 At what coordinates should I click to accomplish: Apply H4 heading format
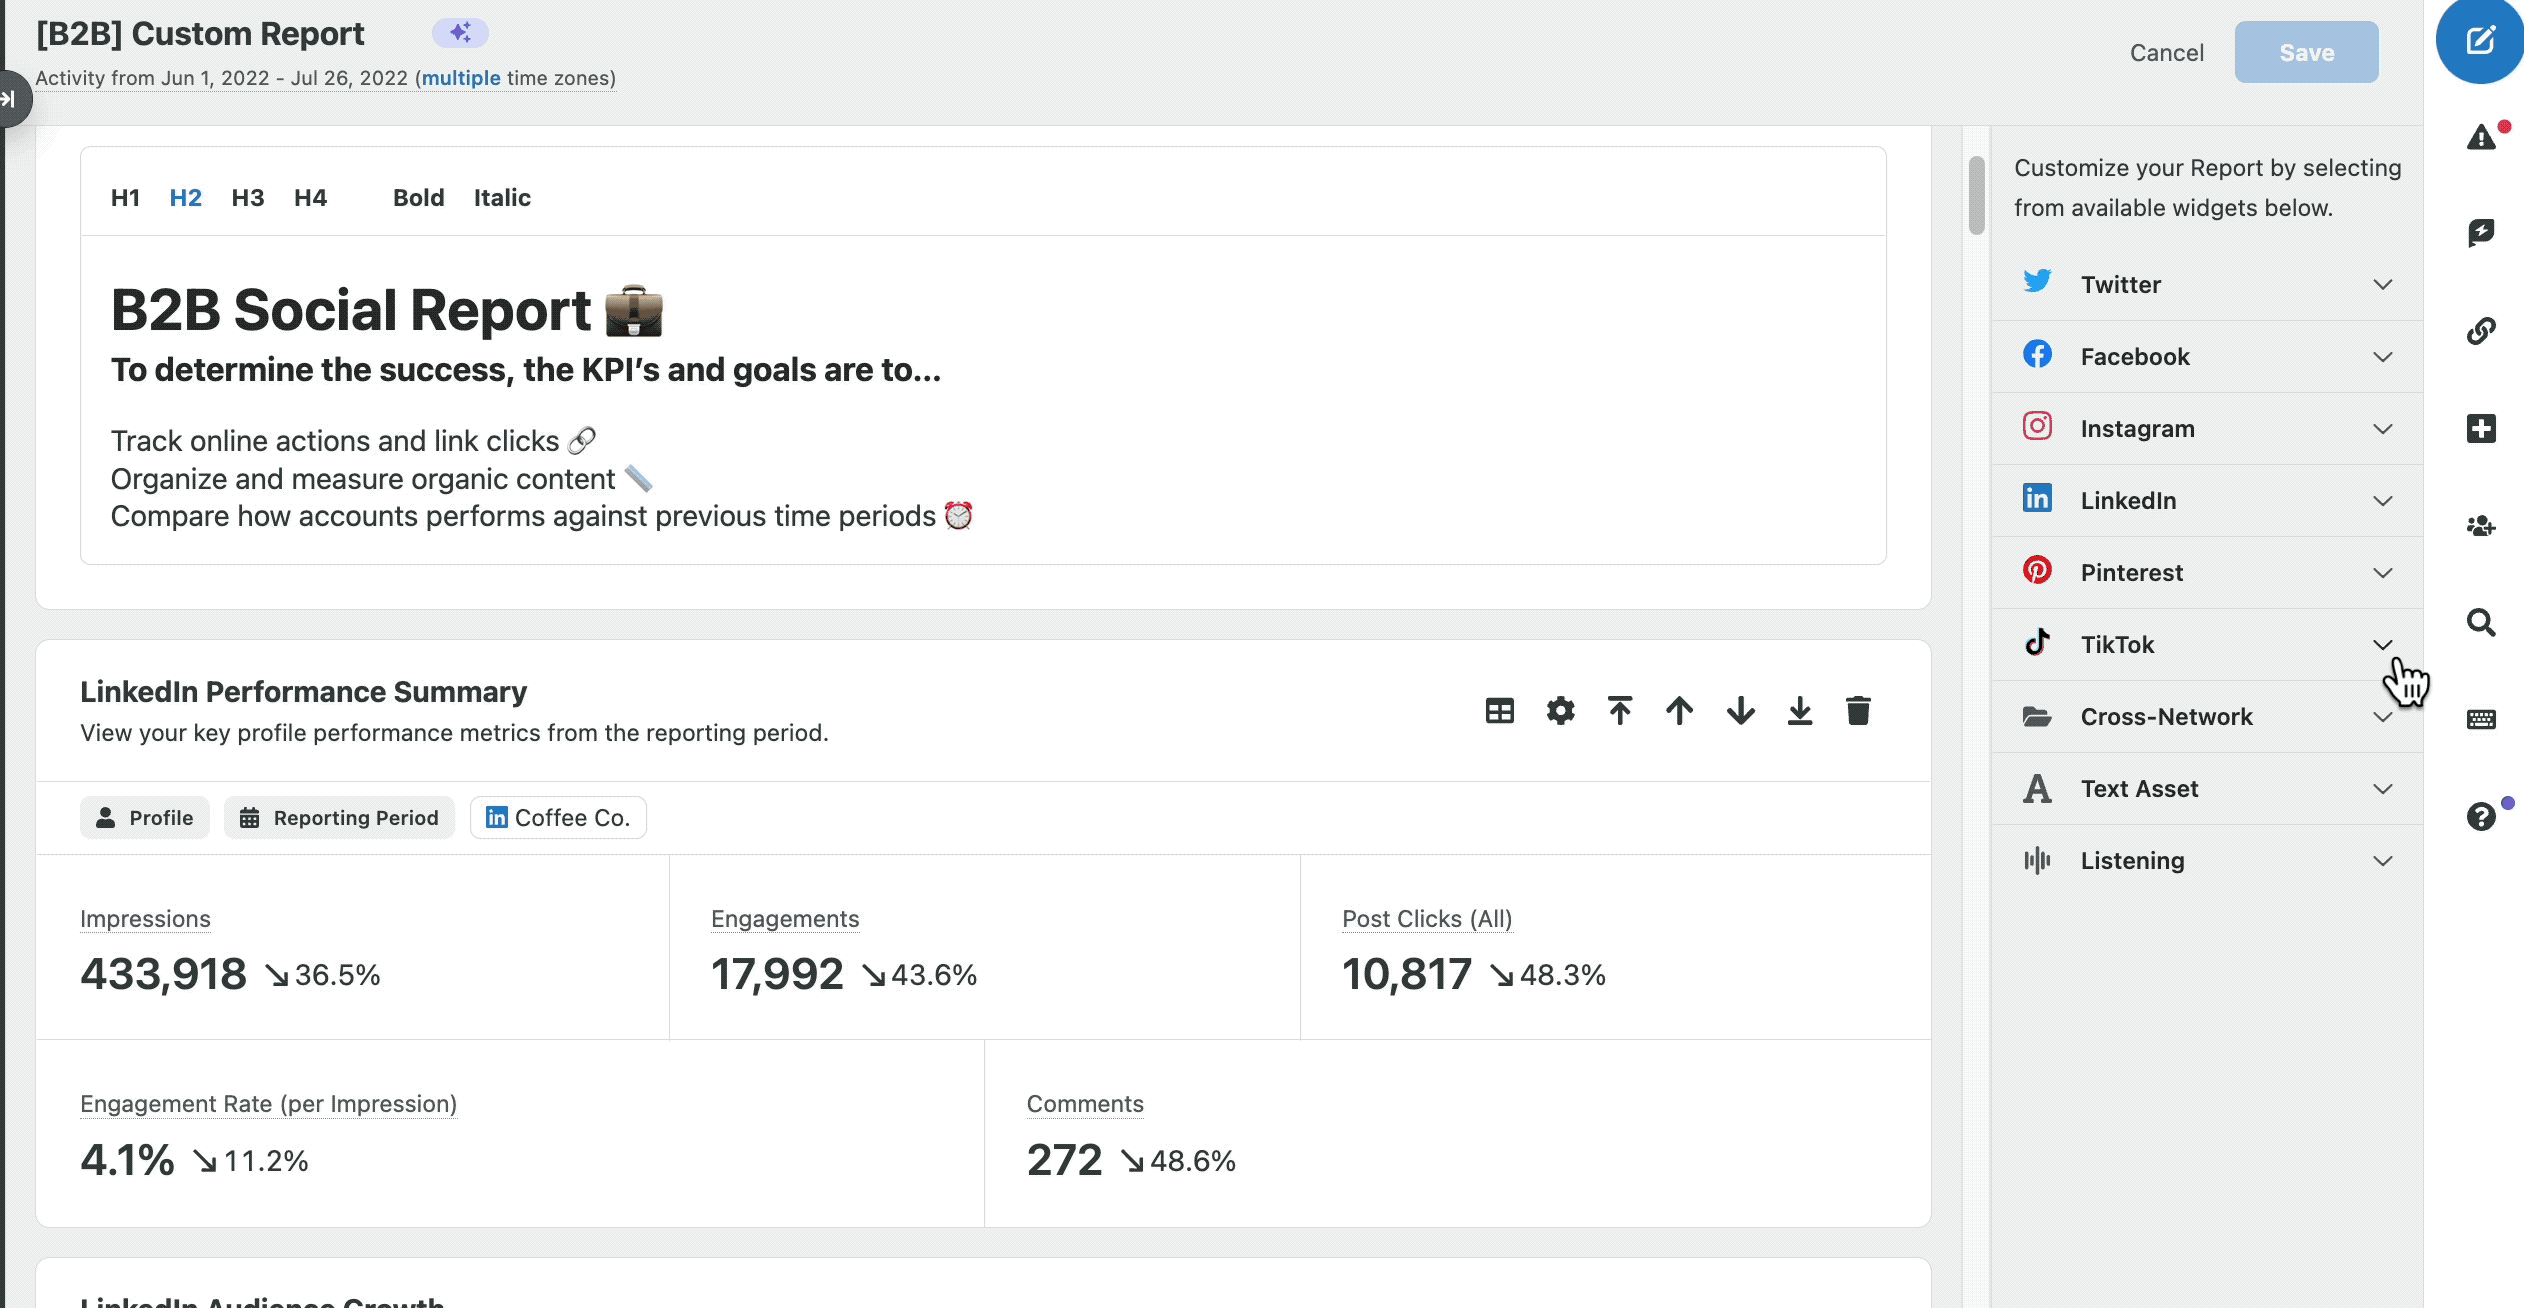(x=310, y=198)
